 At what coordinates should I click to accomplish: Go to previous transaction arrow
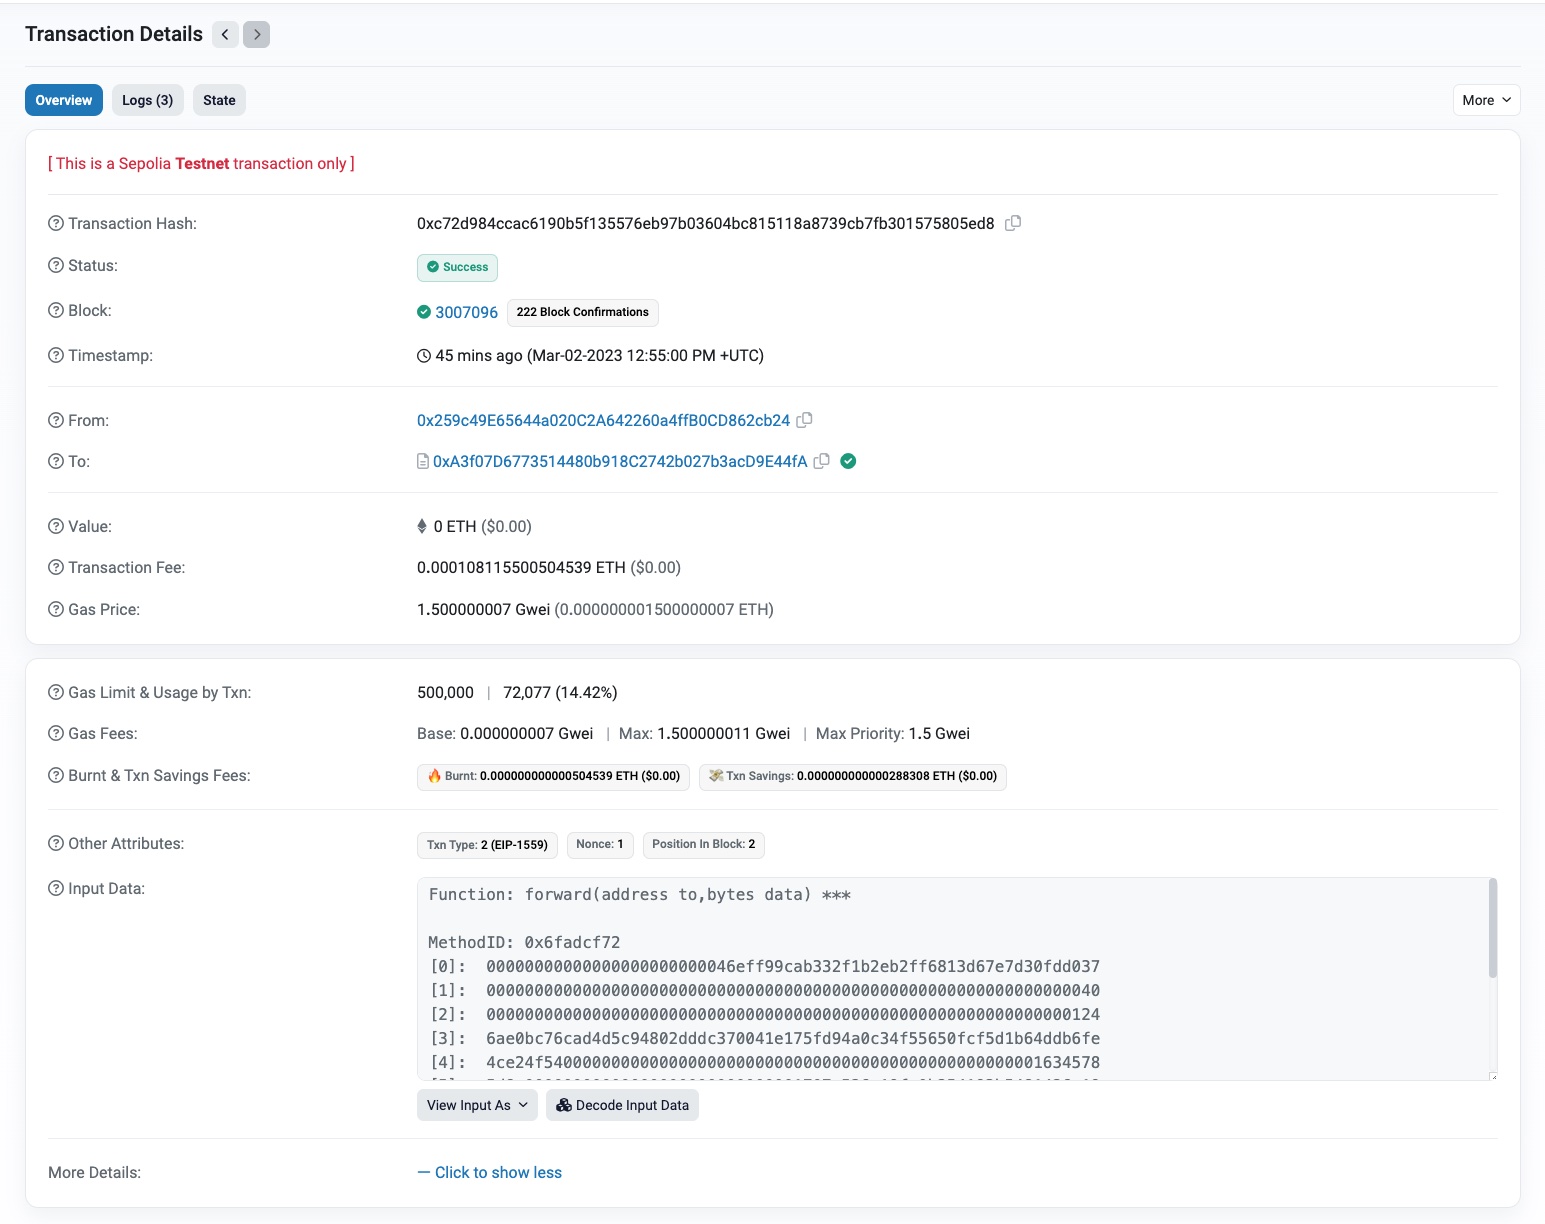click(225, 35)
